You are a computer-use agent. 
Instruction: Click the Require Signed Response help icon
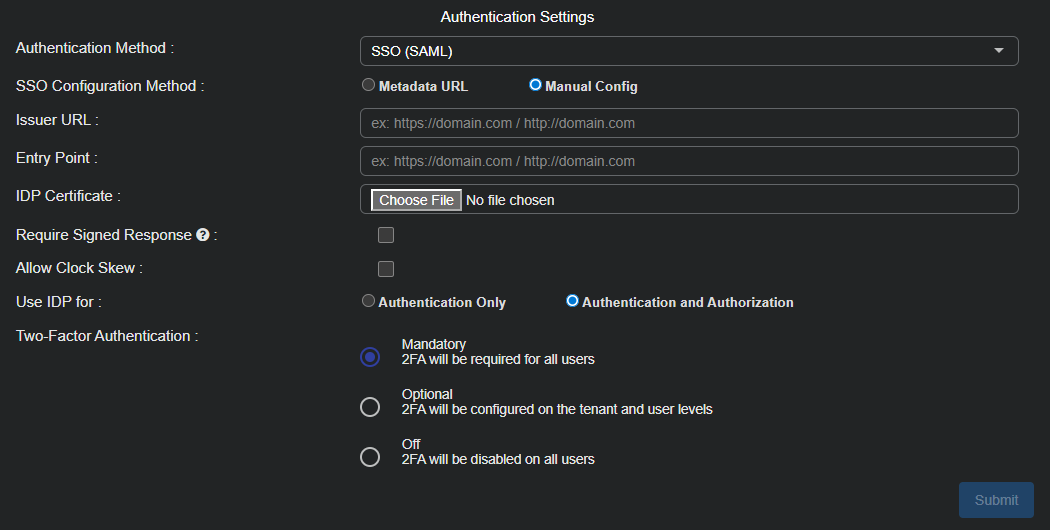(x=203, y=235)
